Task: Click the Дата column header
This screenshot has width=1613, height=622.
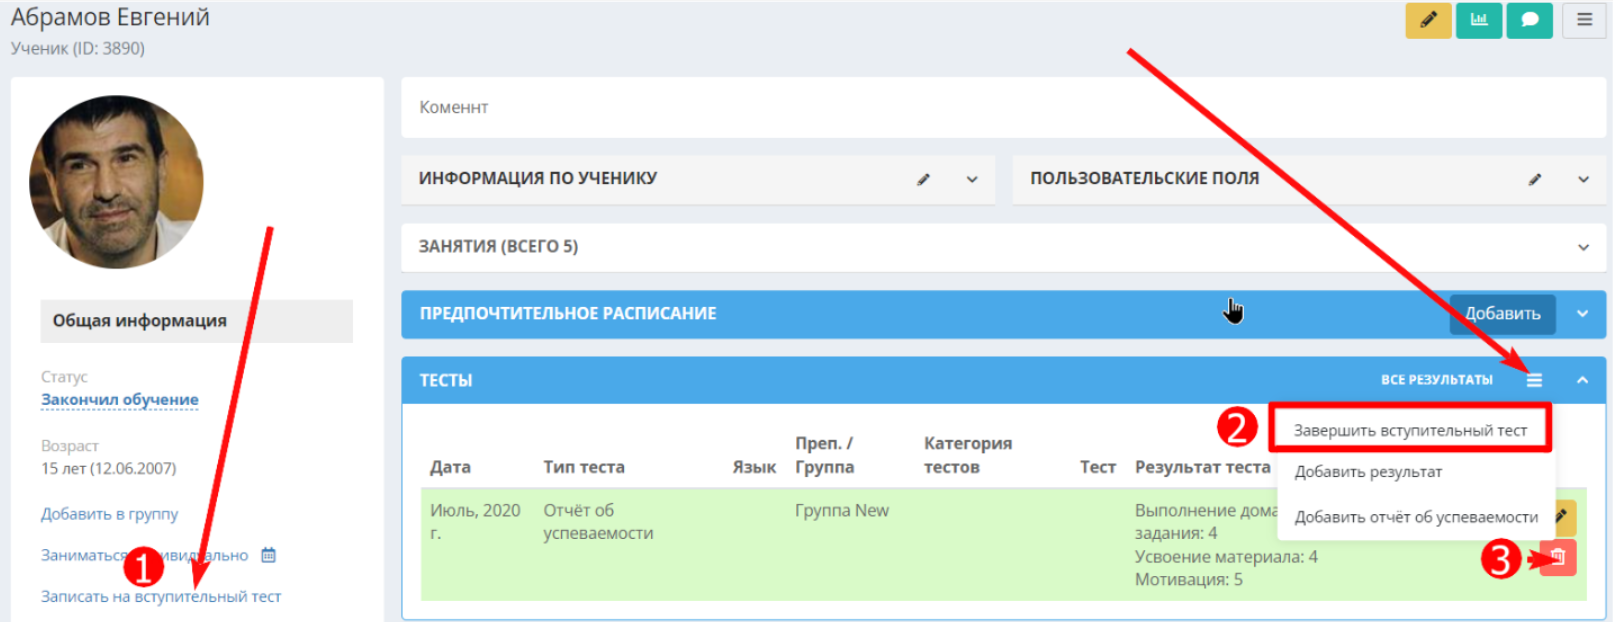Action: point(450,467)
